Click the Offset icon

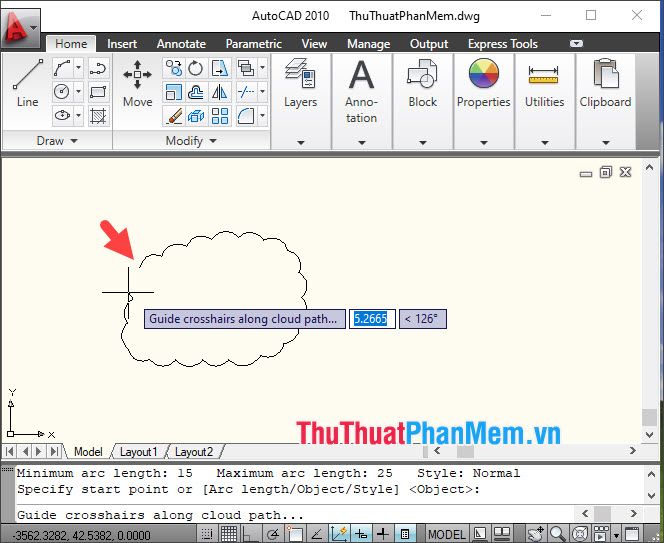[196, 91]
